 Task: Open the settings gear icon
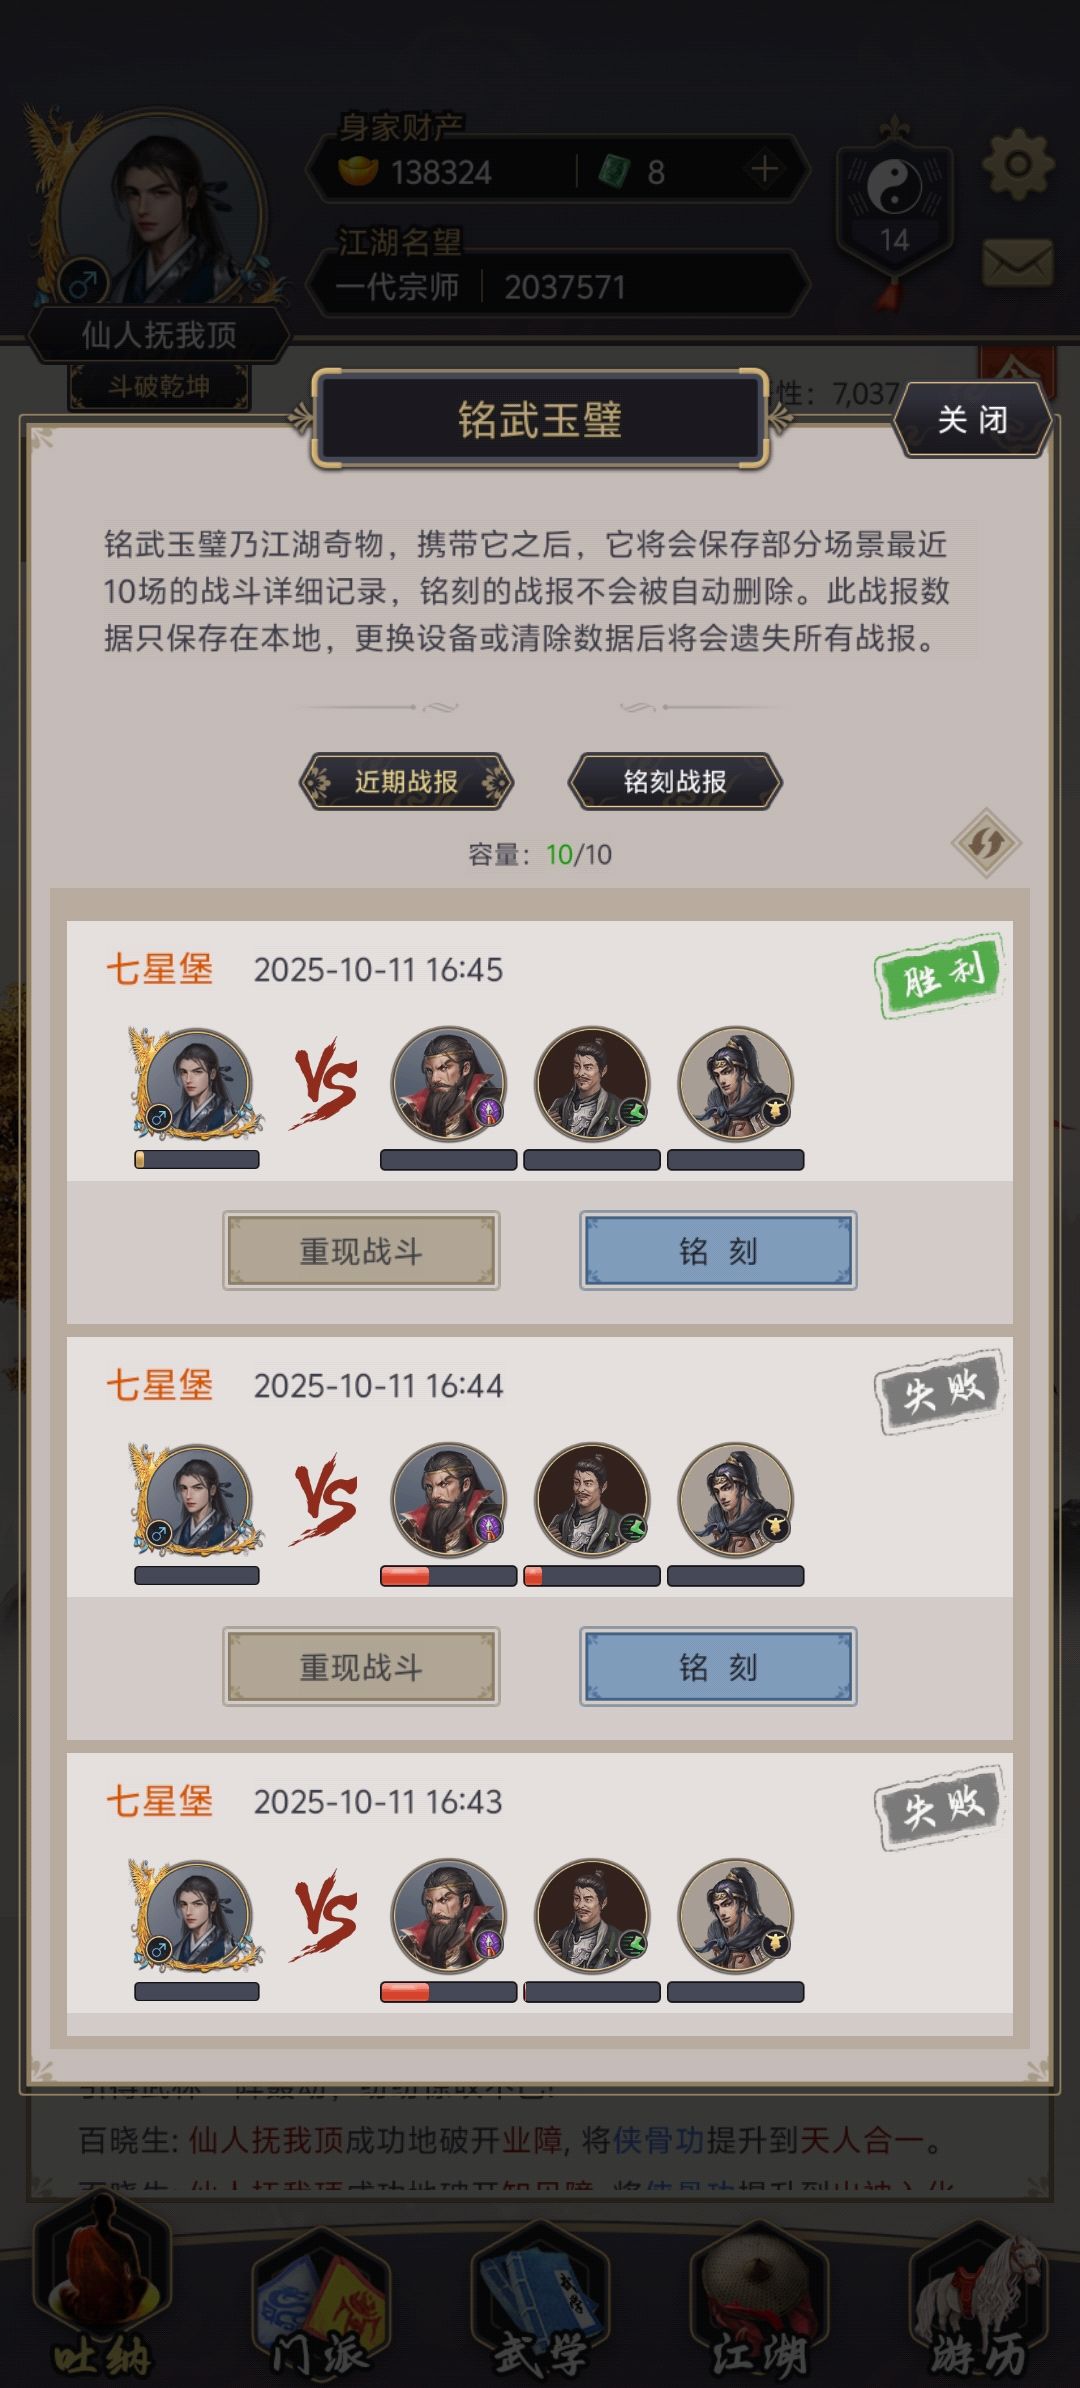[1017, 164]
